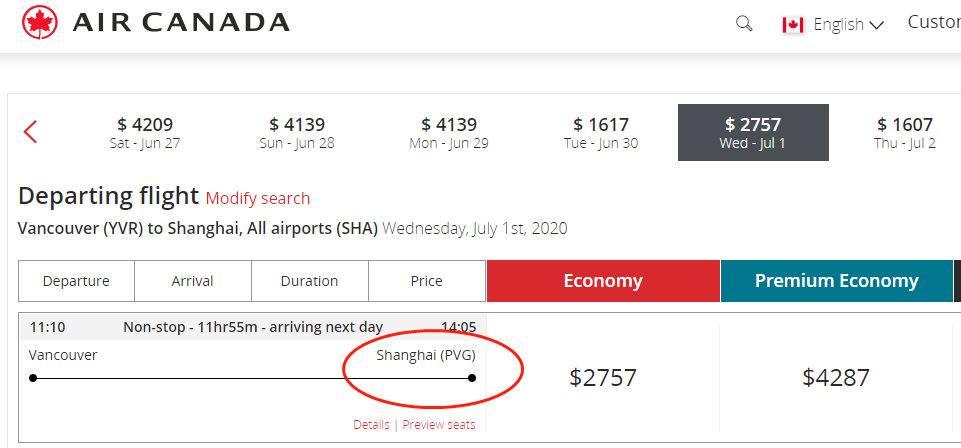Sort flights by Departure
The width and height of the screenshot is (961, 448).
point(76,281)
